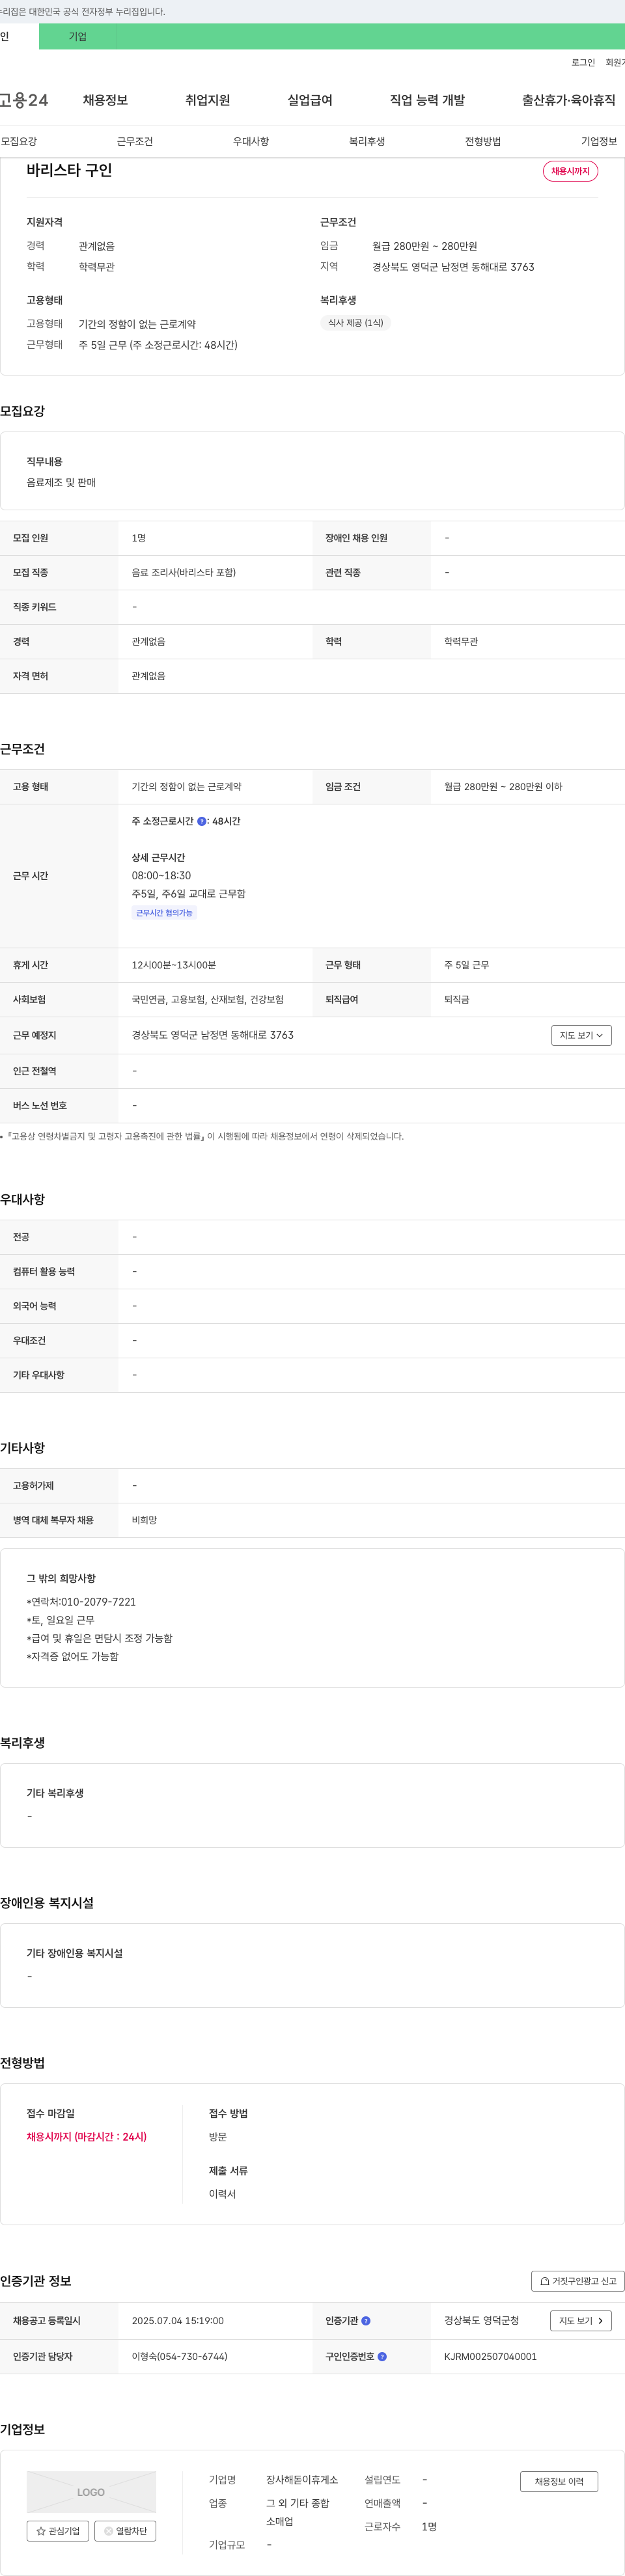625x2576 pixels.
Task: Click the 채용시까지 (마감시간 : 24시) deadline text
Action: [87, 2137]
